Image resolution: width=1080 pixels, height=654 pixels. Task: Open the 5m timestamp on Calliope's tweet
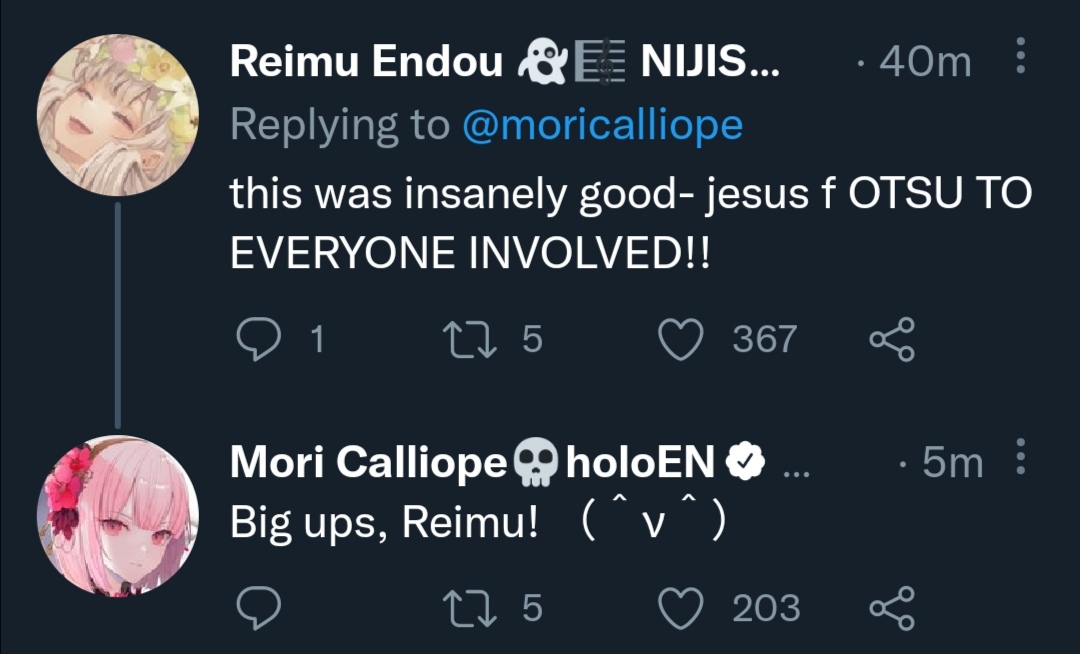coord(951,462)
